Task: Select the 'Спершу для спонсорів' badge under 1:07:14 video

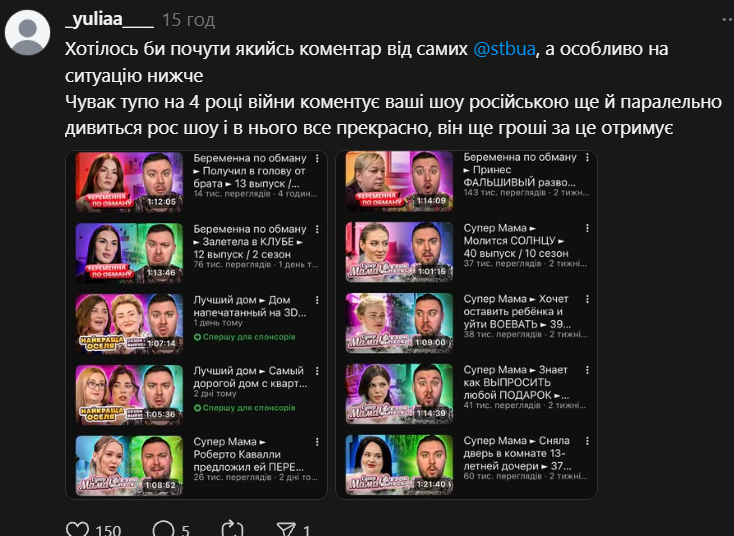Action: click(244, 337)
